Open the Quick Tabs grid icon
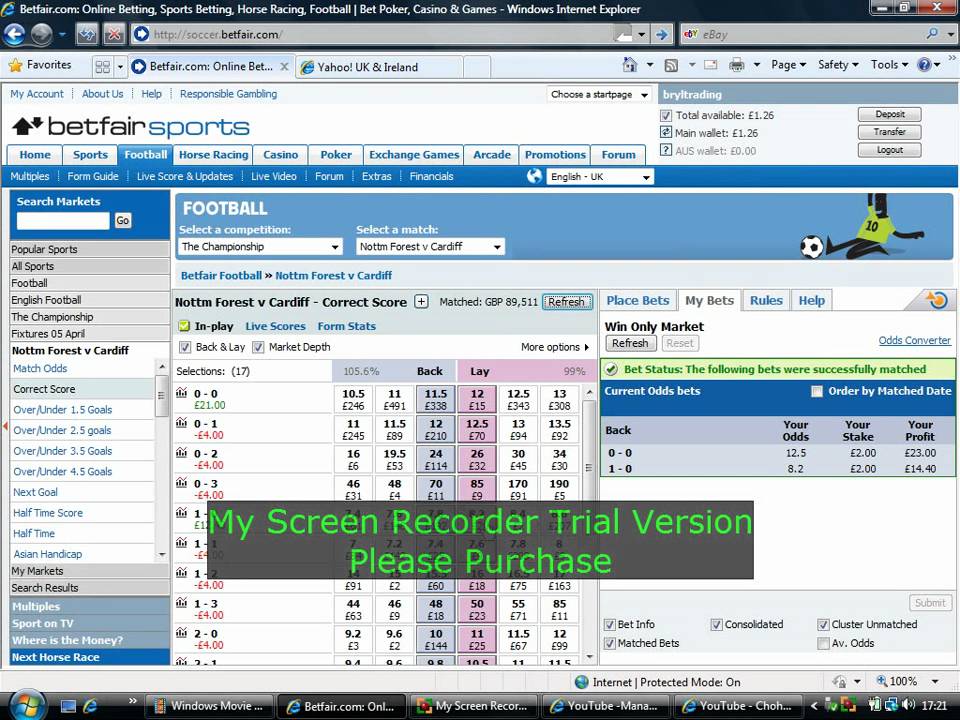Image resolution: width=960 pixels, height=720 pixels. [102, 66]
